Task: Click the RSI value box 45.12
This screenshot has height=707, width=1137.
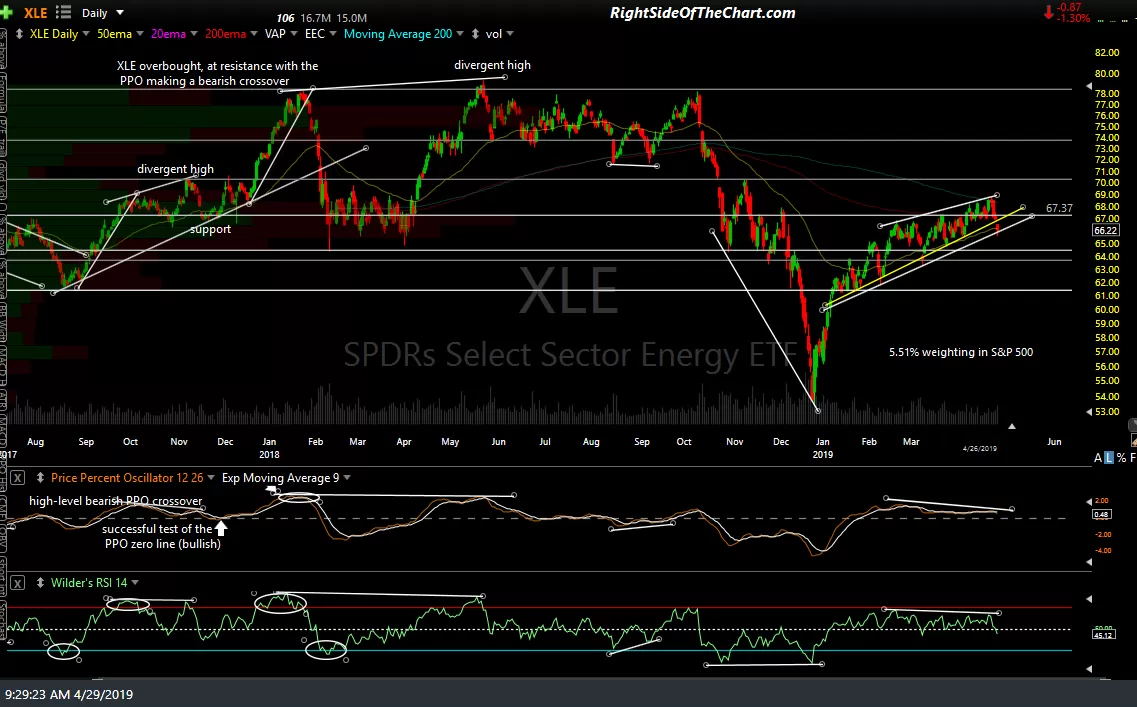Action: click(1102, 634)
